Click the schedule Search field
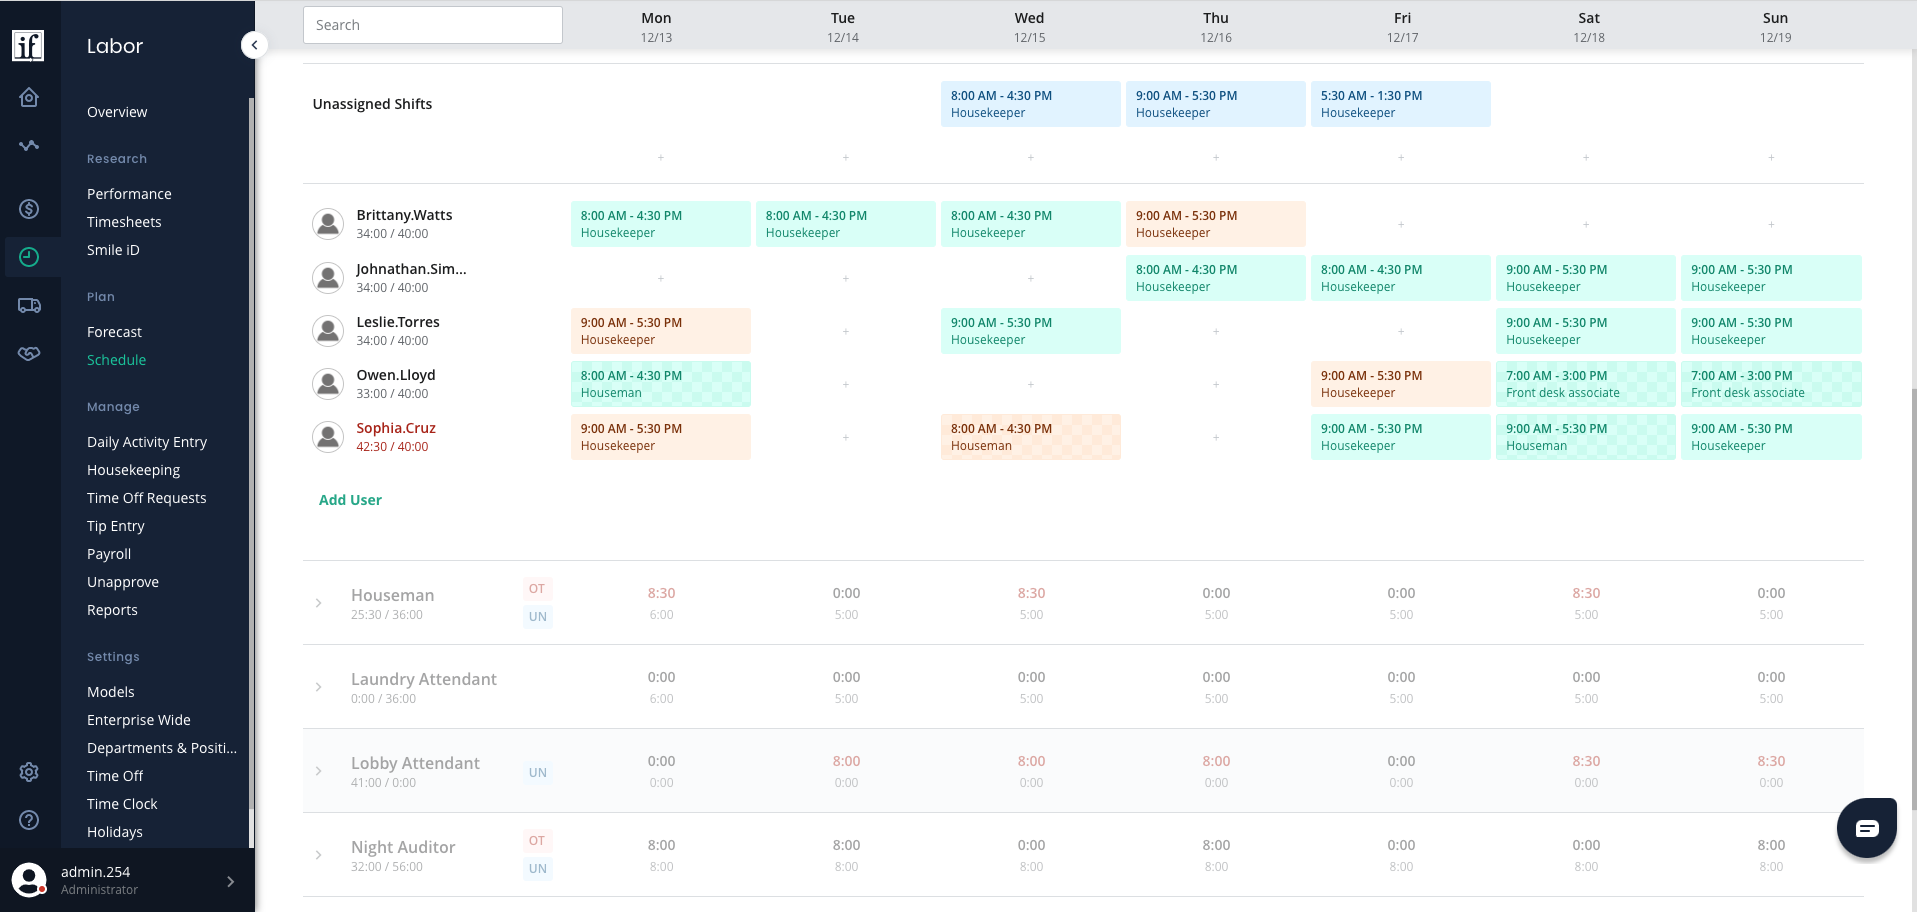 (x=432, y=25)
